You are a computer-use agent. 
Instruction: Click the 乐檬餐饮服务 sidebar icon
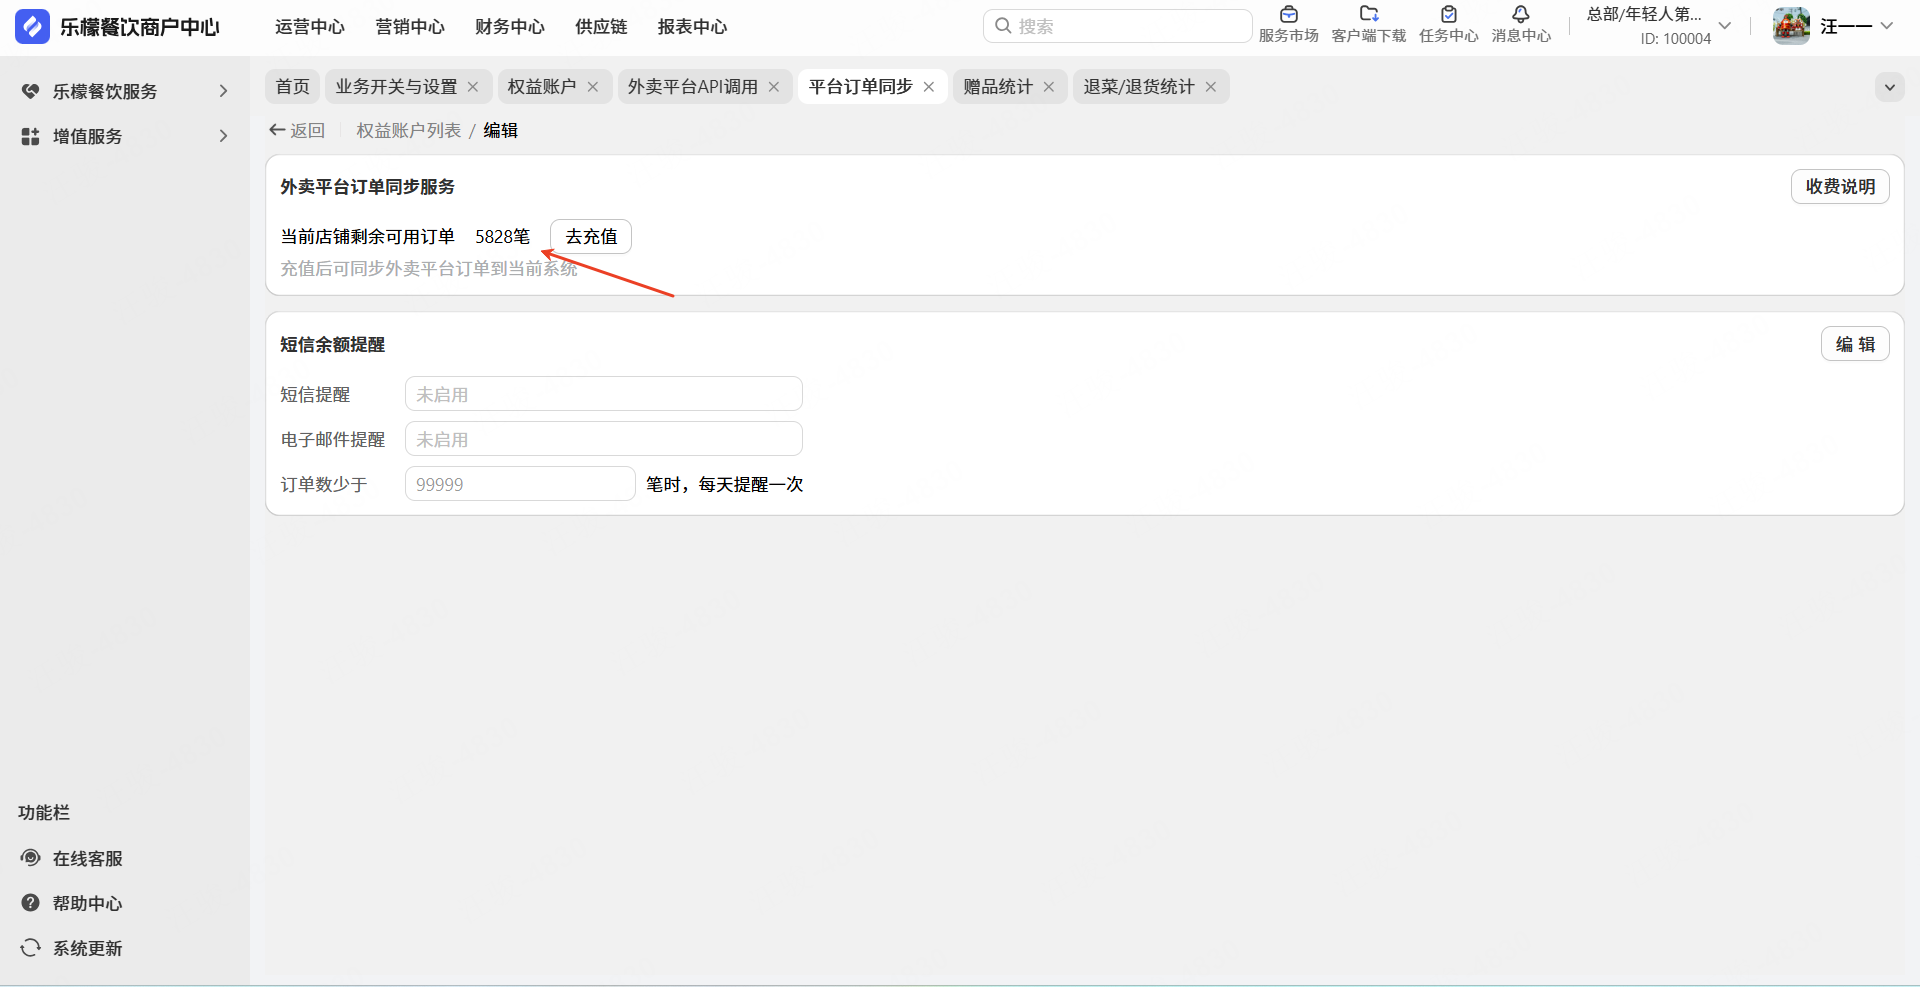31,91
